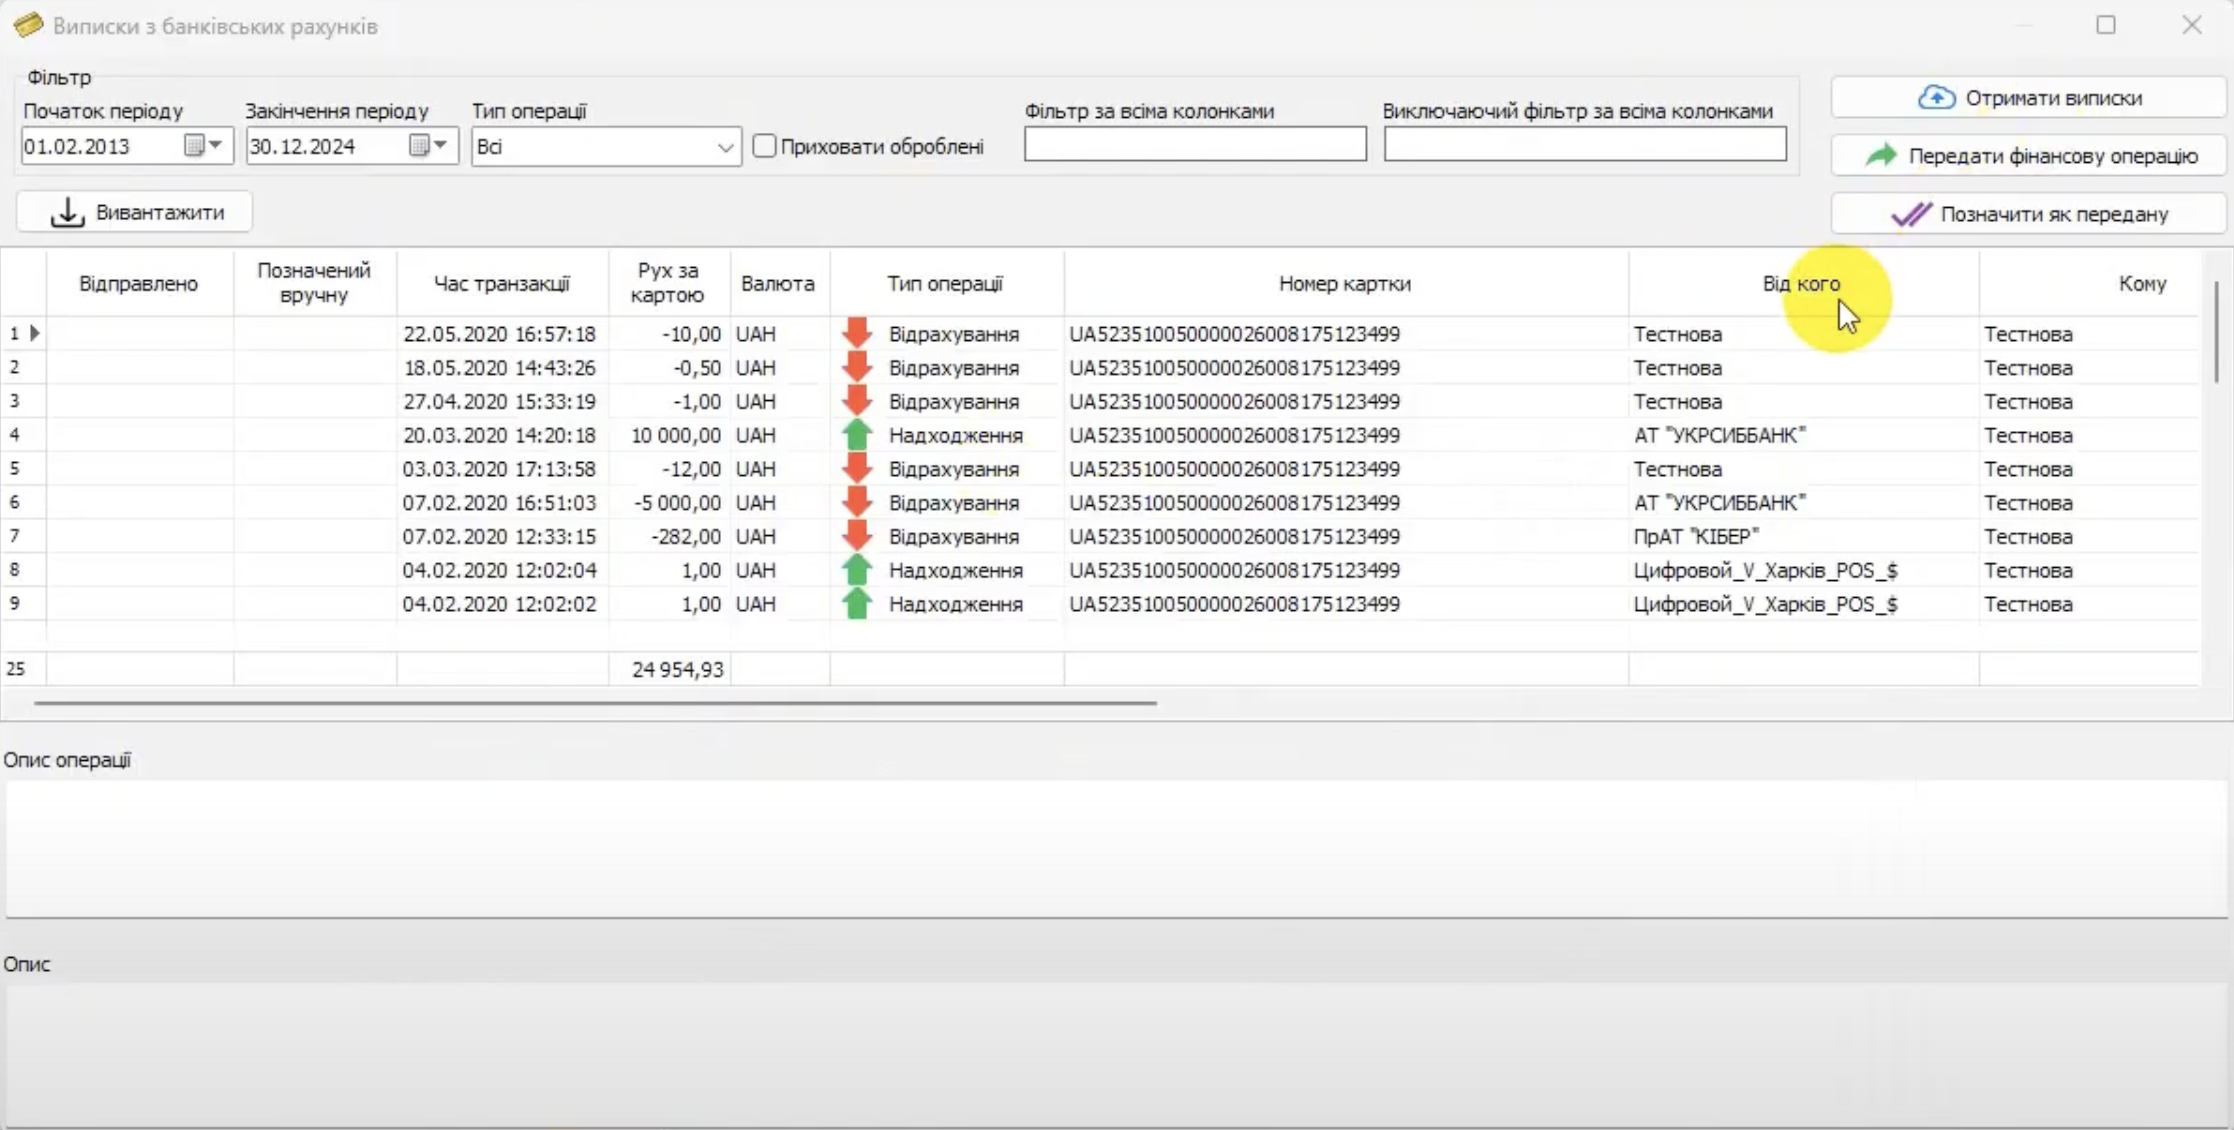This screenshot has width=2234, height=1130.
Task: Sort by the Від кого column header
Action: point(1800,284)
